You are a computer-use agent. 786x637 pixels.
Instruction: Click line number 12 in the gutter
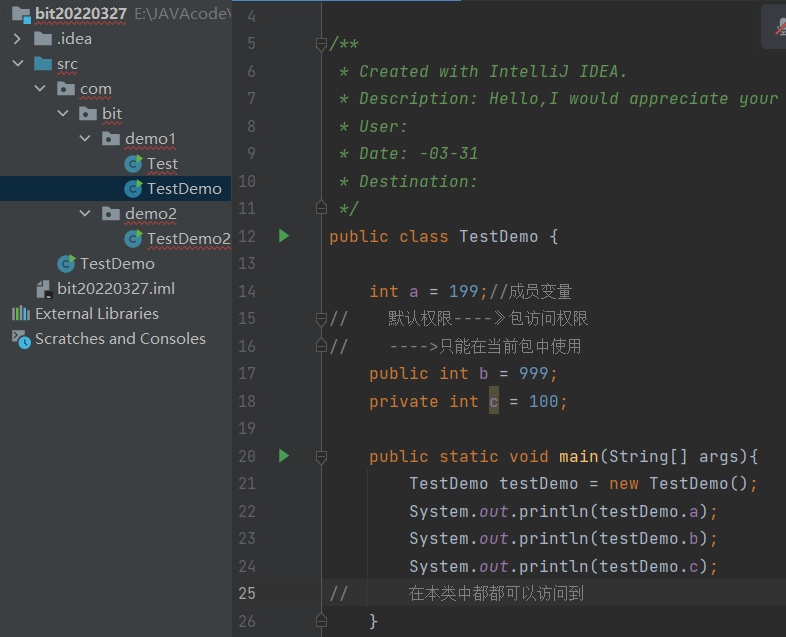(247, 236)
